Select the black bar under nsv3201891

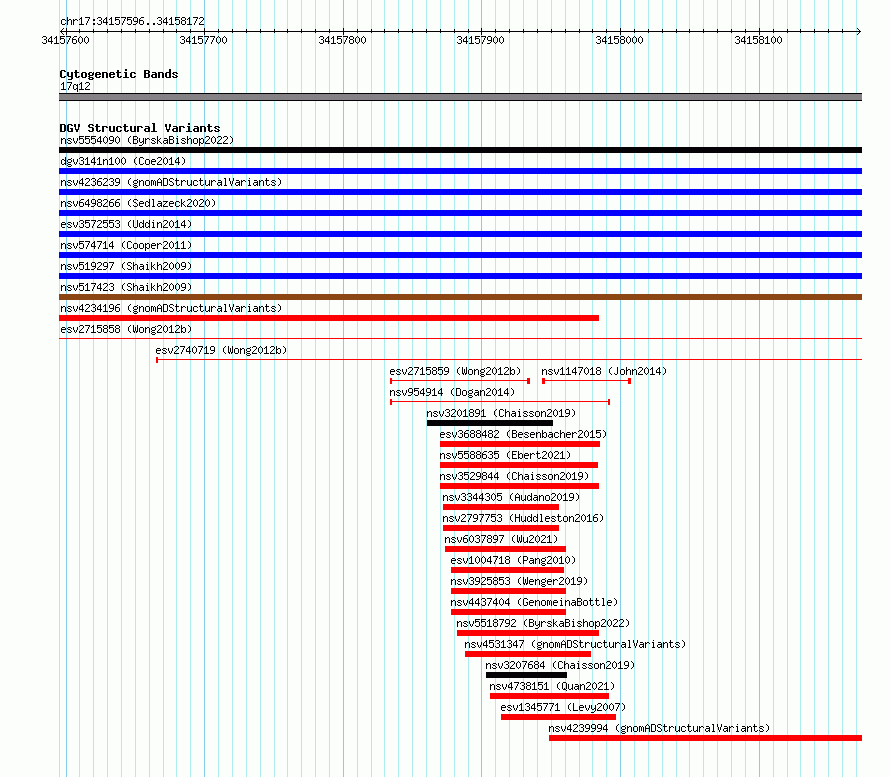click(490, 423)
